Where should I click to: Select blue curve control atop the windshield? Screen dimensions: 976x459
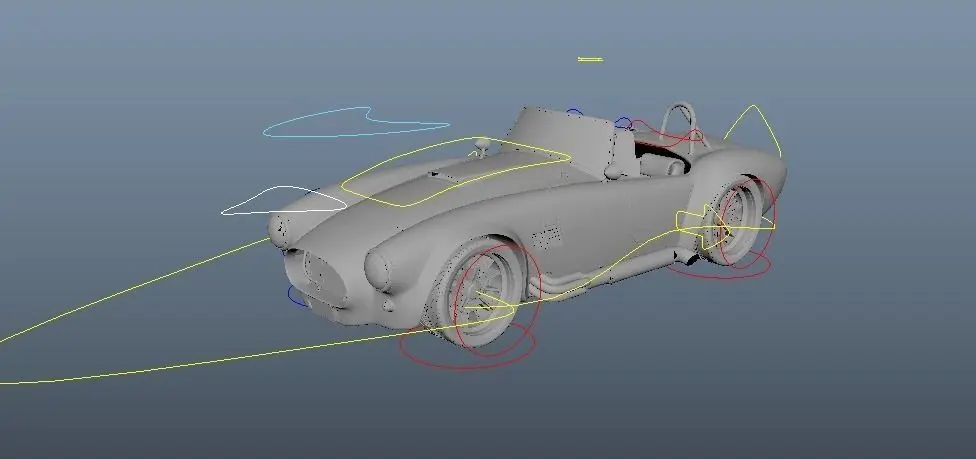click(574, 112)
